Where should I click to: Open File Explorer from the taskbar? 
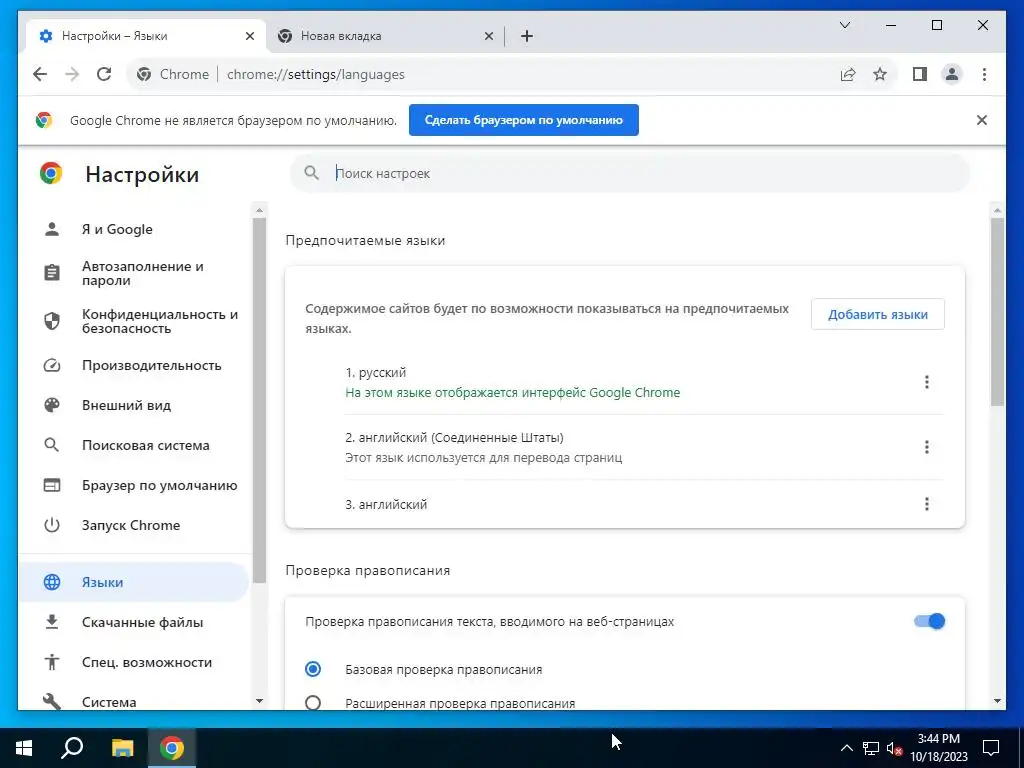click(122, 748)
